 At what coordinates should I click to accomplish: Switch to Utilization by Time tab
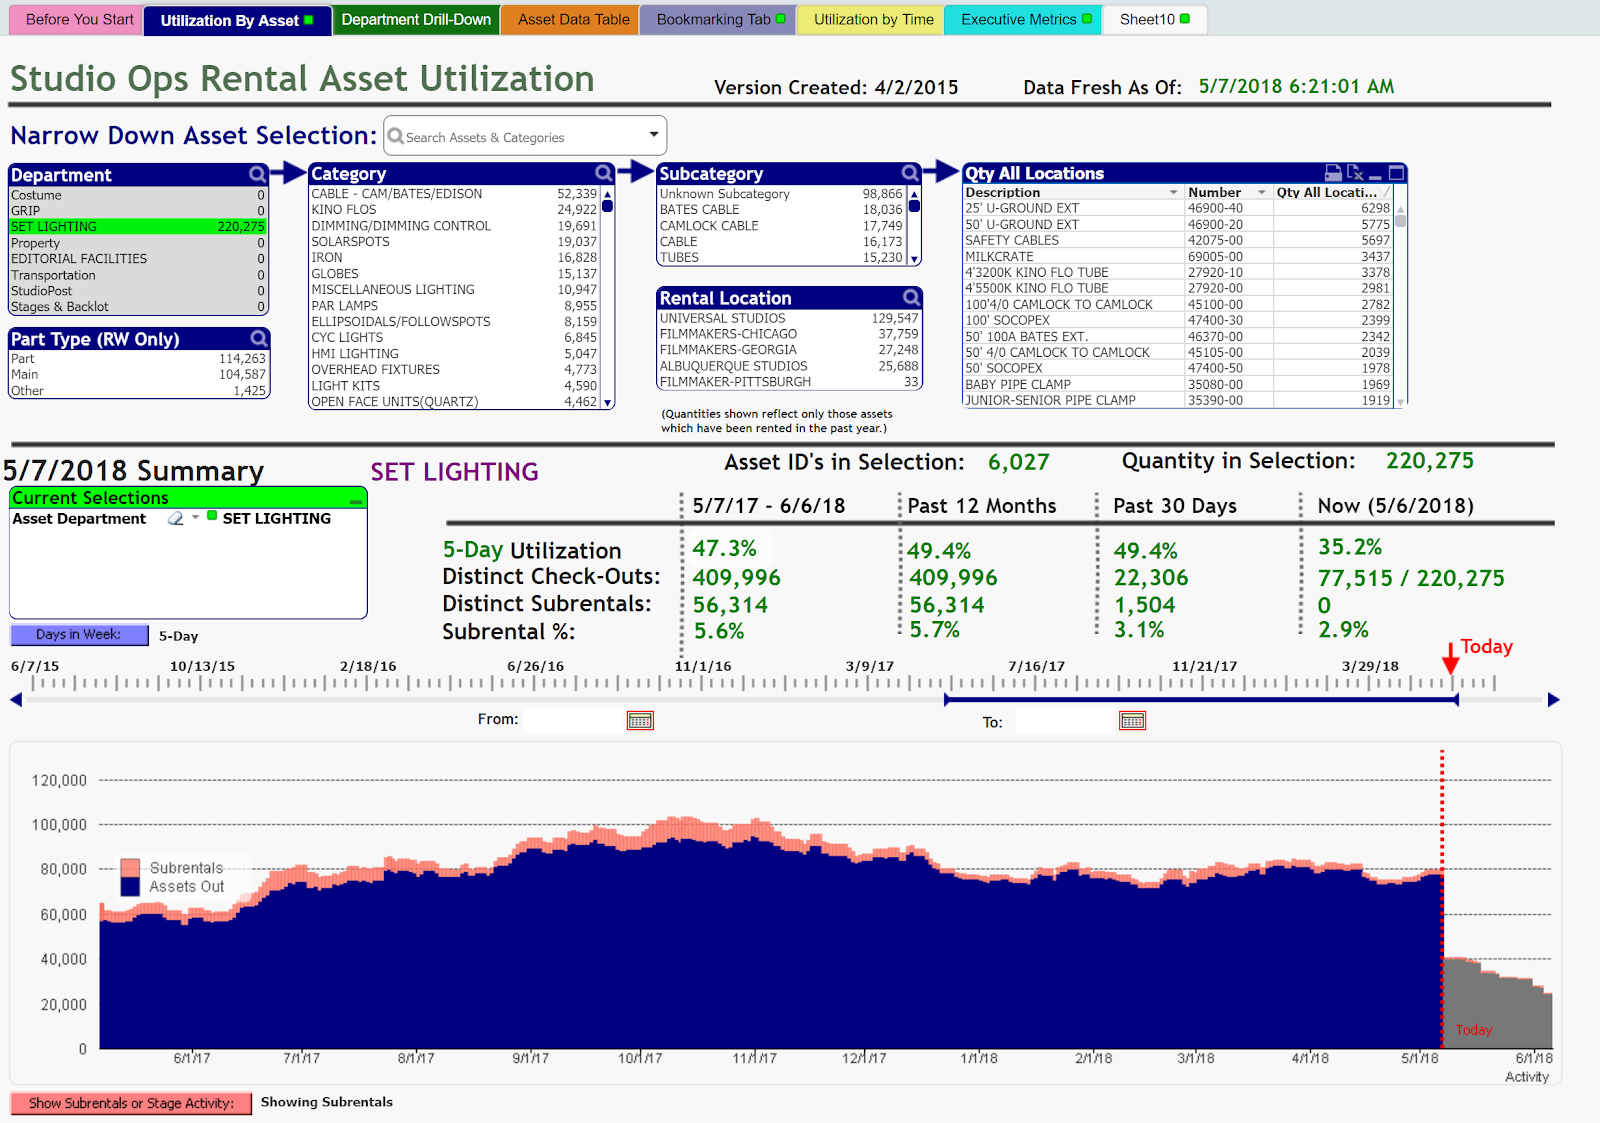(x=872, y=20)
